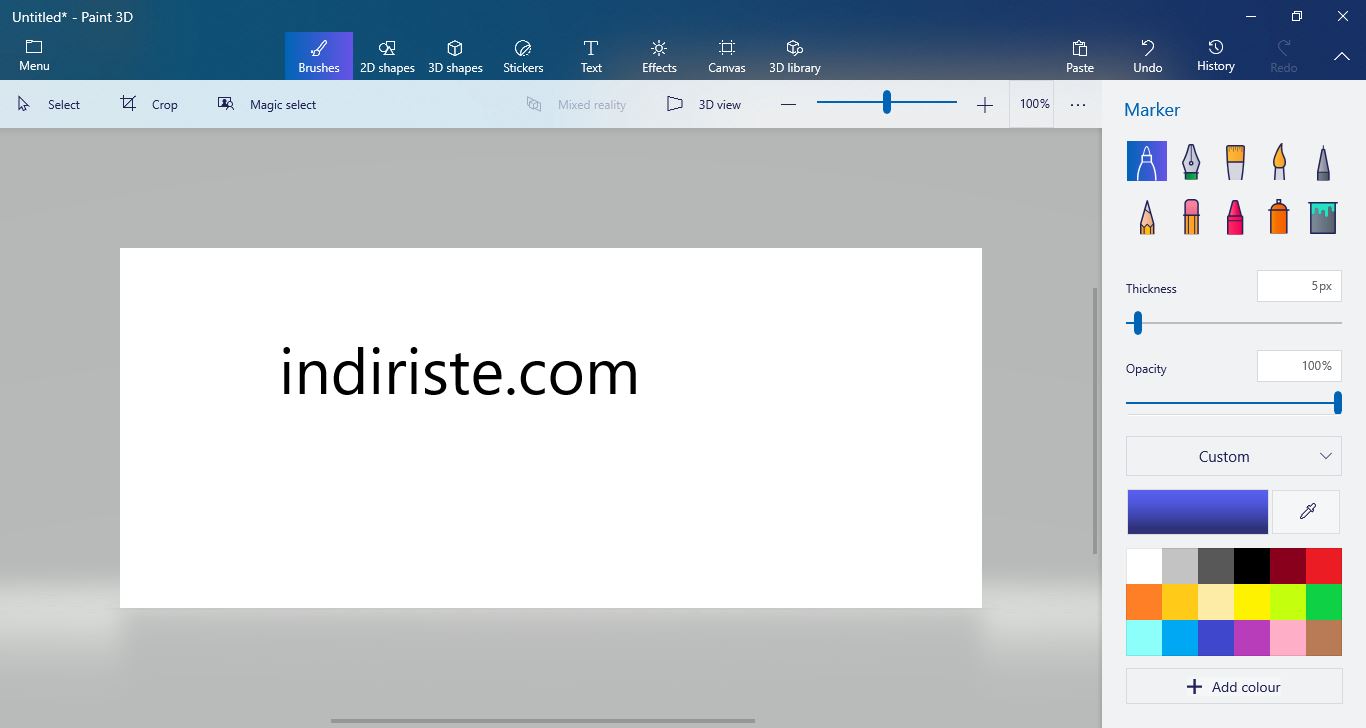Activate the Crop tool
Viewport: 1366px width, 728px height.
tap(149, 104)
